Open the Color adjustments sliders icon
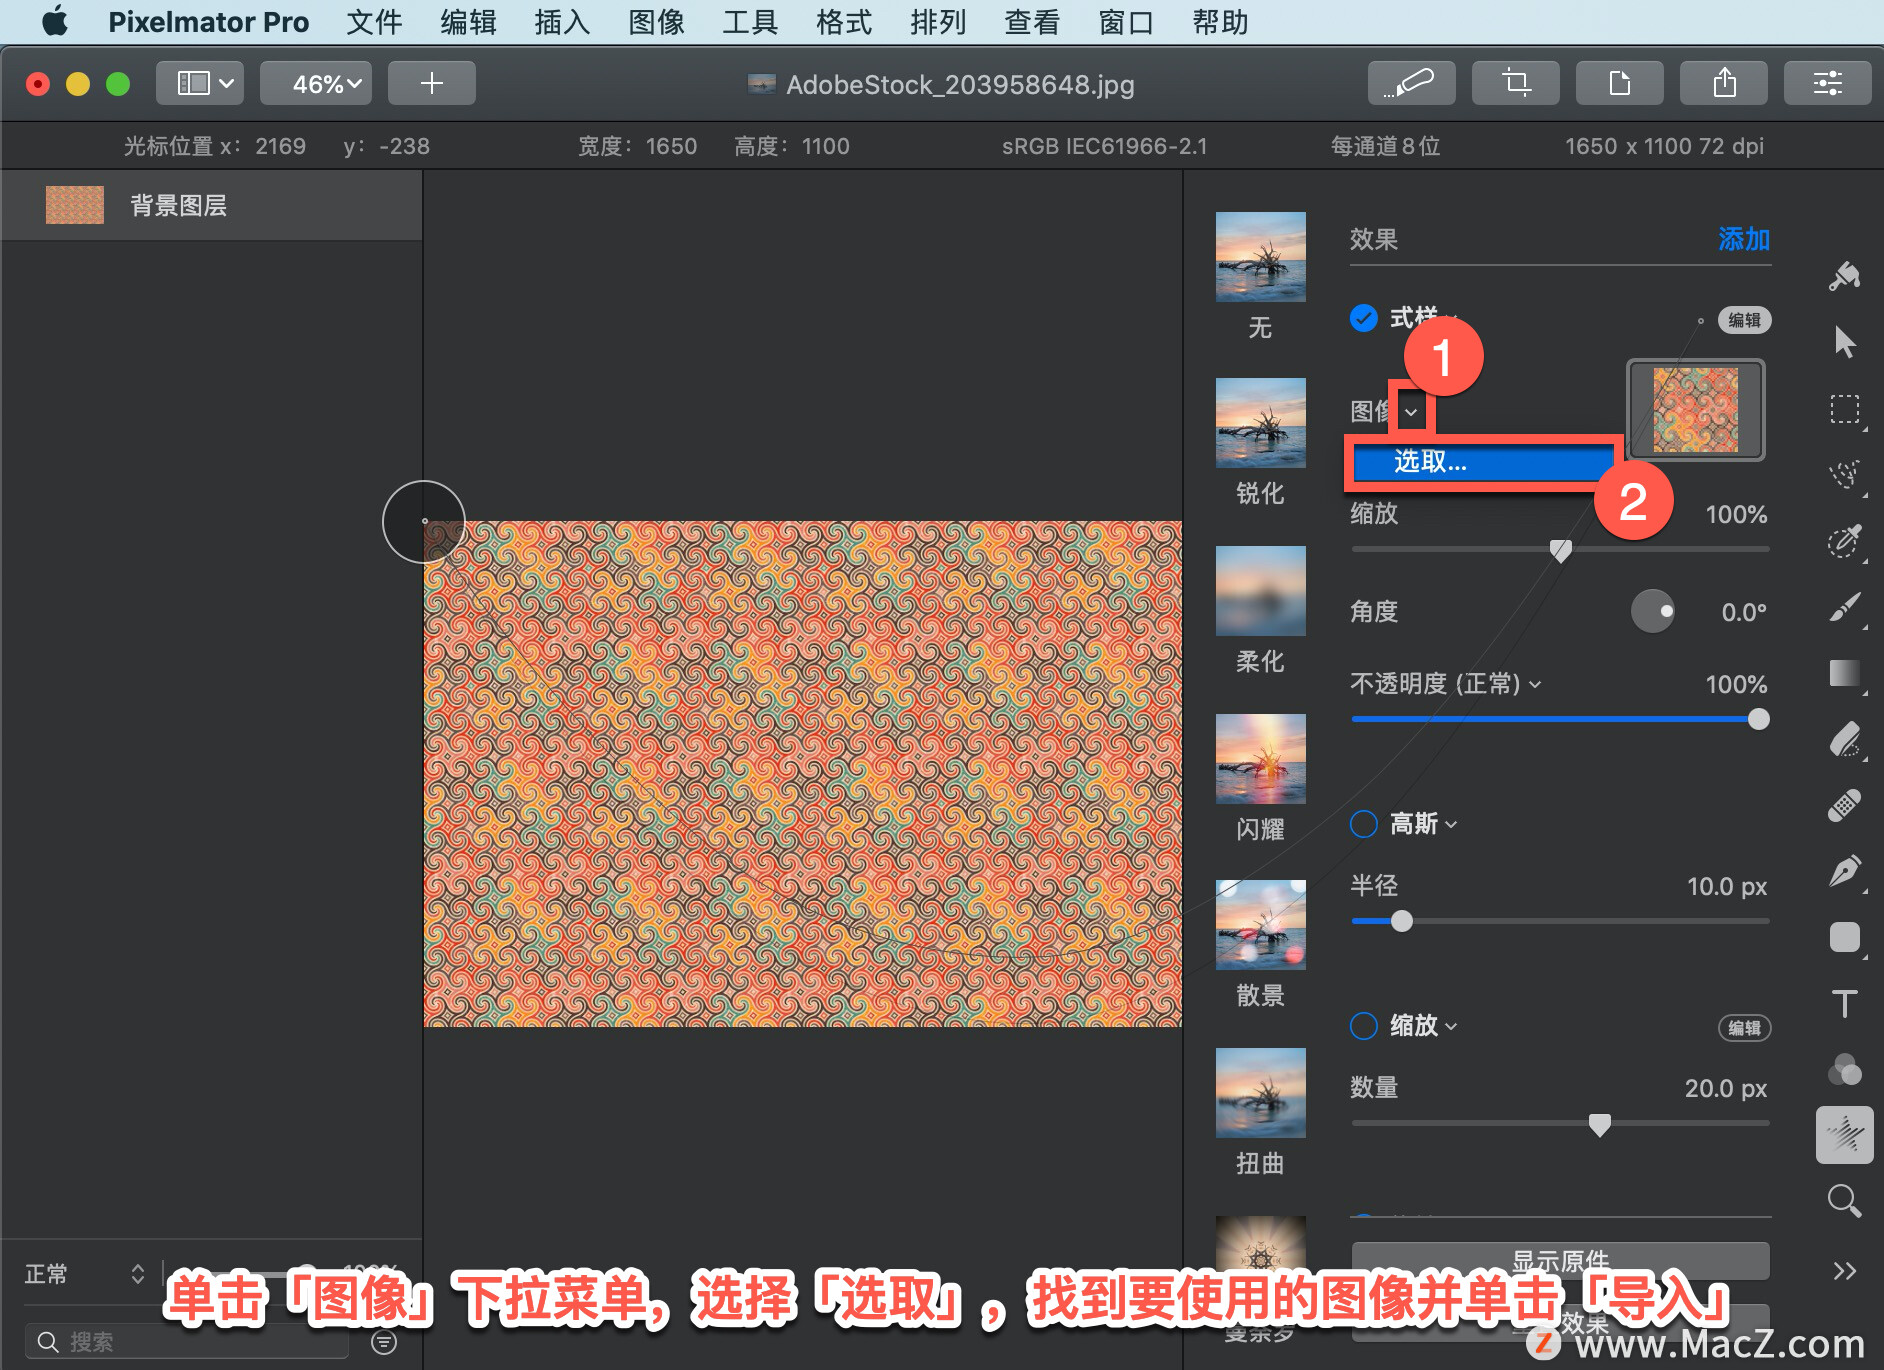Viewport: 1884px width, 1370px height. point(1827,83)
